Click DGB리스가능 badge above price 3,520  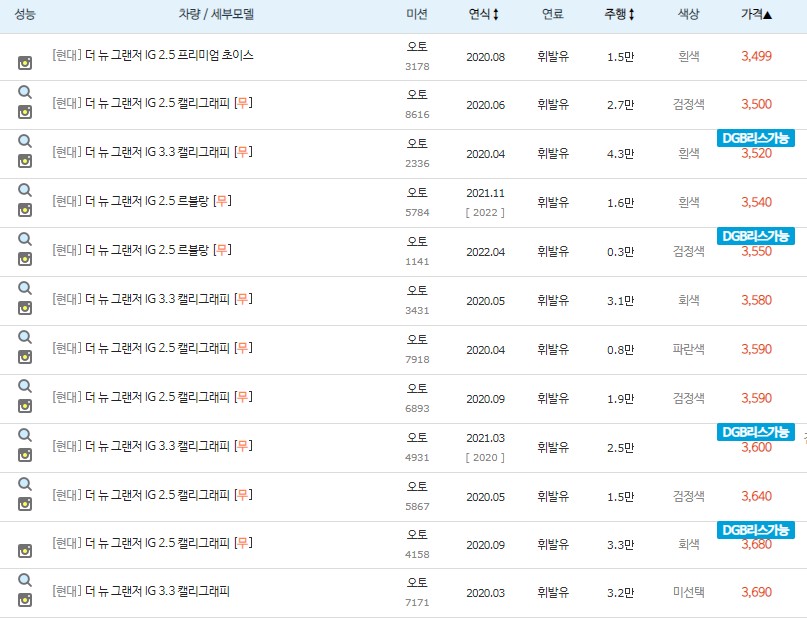point(756,138)
